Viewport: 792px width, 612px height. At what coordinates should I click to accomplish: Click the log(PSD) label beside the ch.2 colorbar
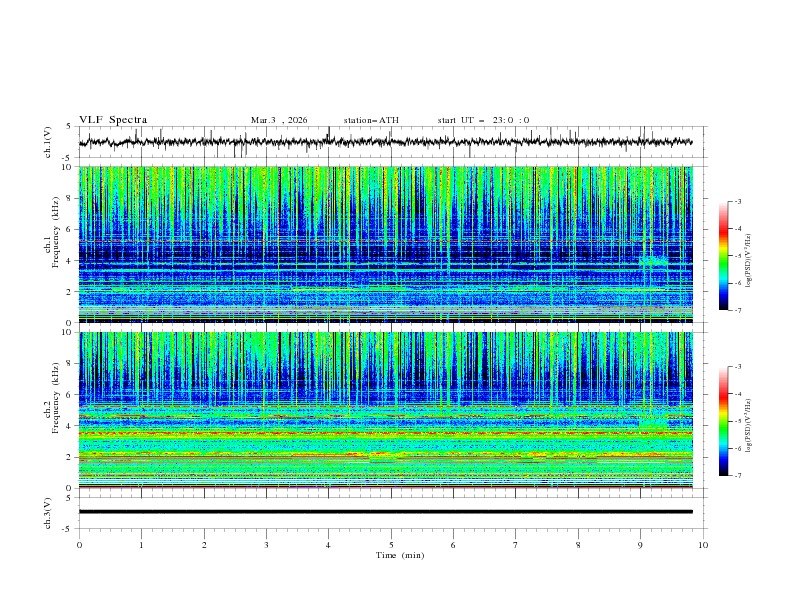pyautogui.click(x=748, y=426)
